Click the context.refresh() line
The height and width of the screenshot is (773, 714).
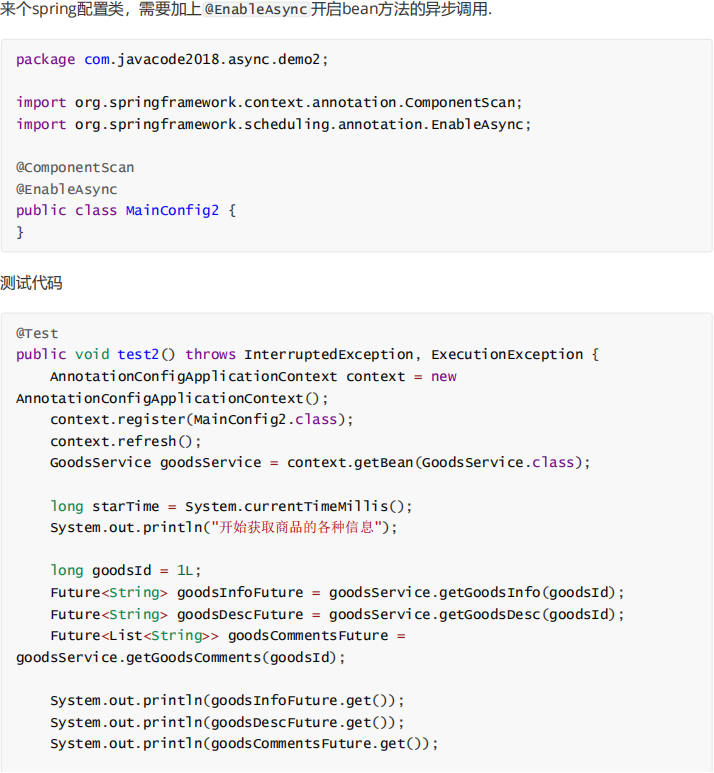(126, 442)
